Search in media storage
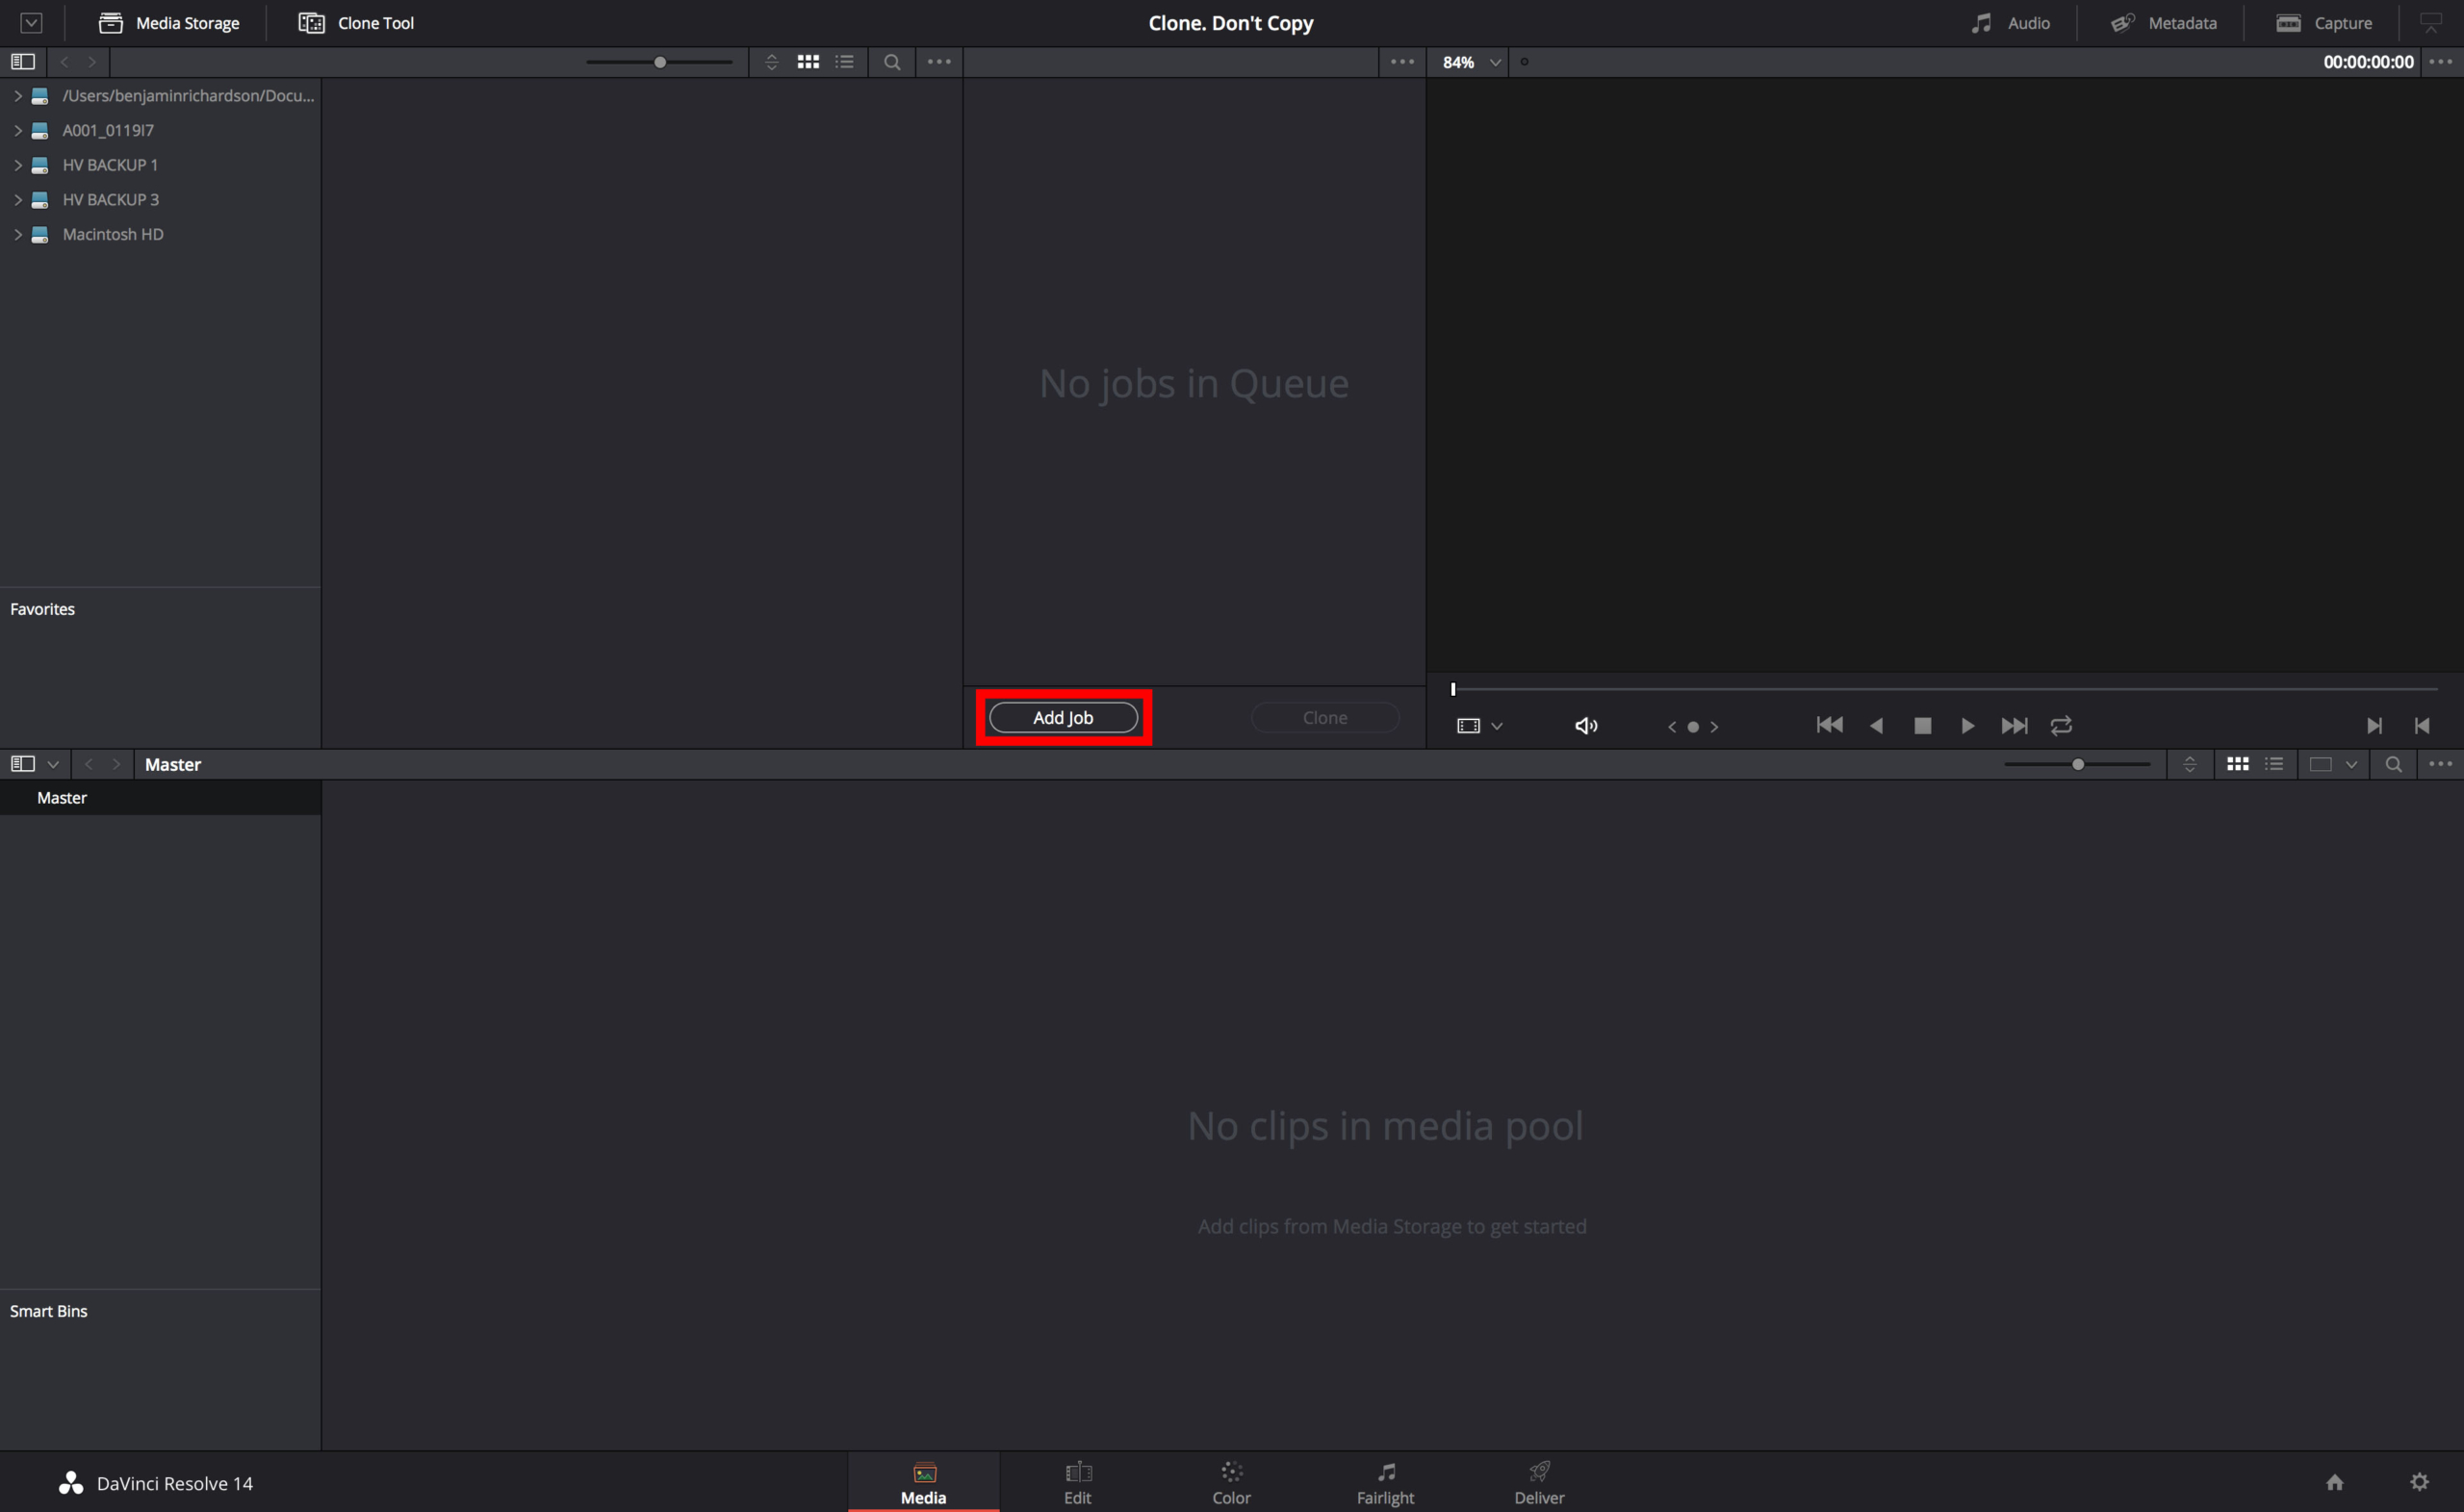The width and height of the screenshot is (2464, 1512). [892, 62]
